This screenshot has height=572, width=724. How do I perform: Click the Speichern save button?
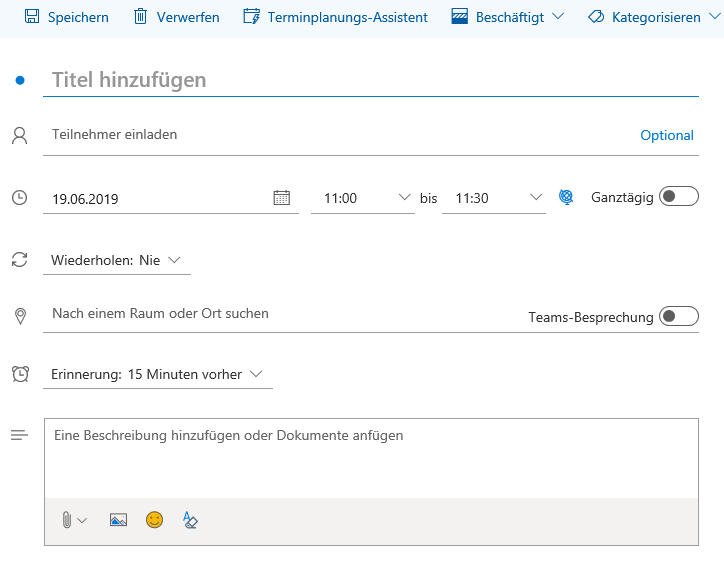(66, 17)
